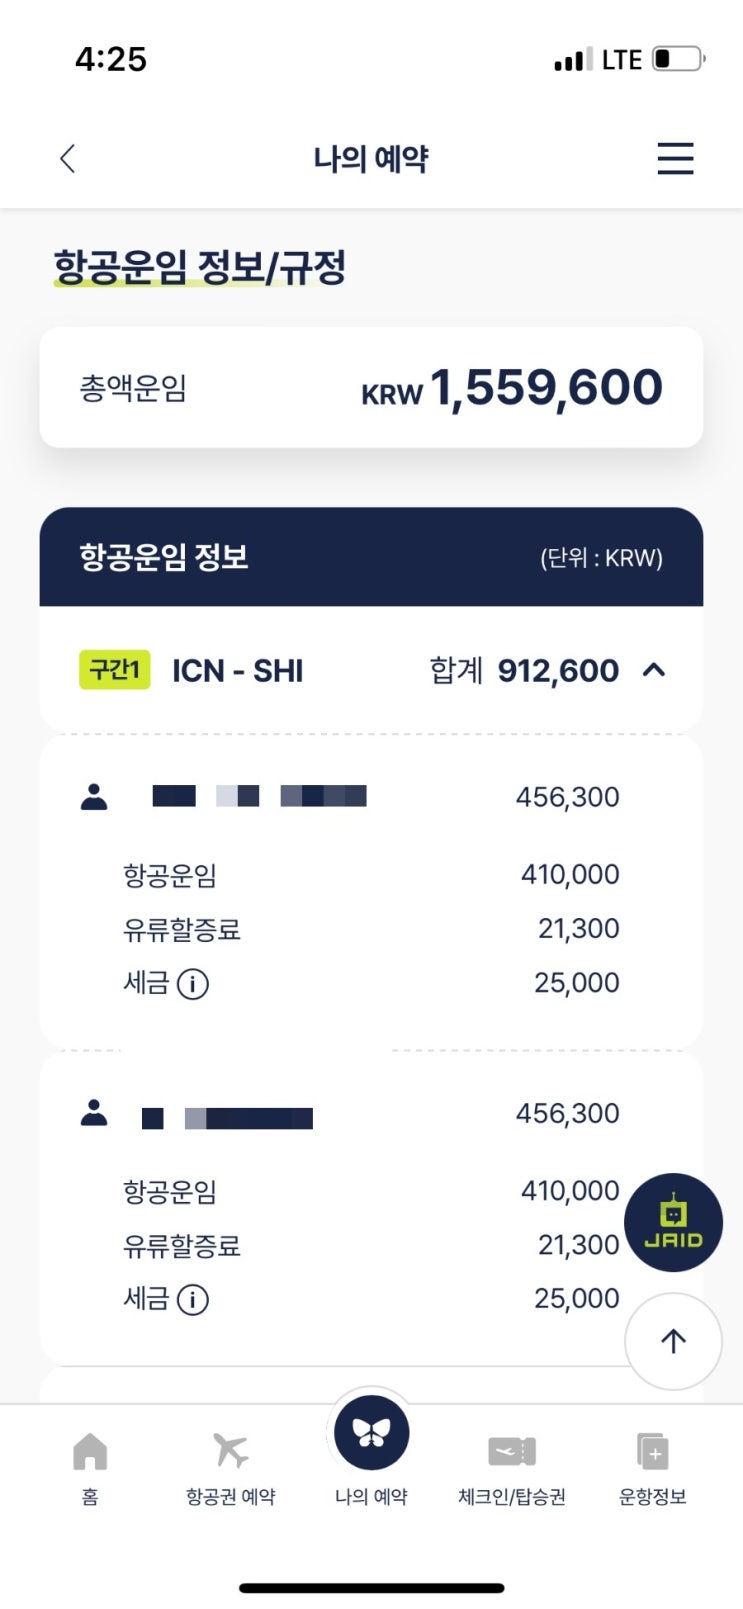Tap the butterfly My Reservation icon
Image resolution: width=743 pixels, height=1609 pixels.
[x=371, y=1434]
